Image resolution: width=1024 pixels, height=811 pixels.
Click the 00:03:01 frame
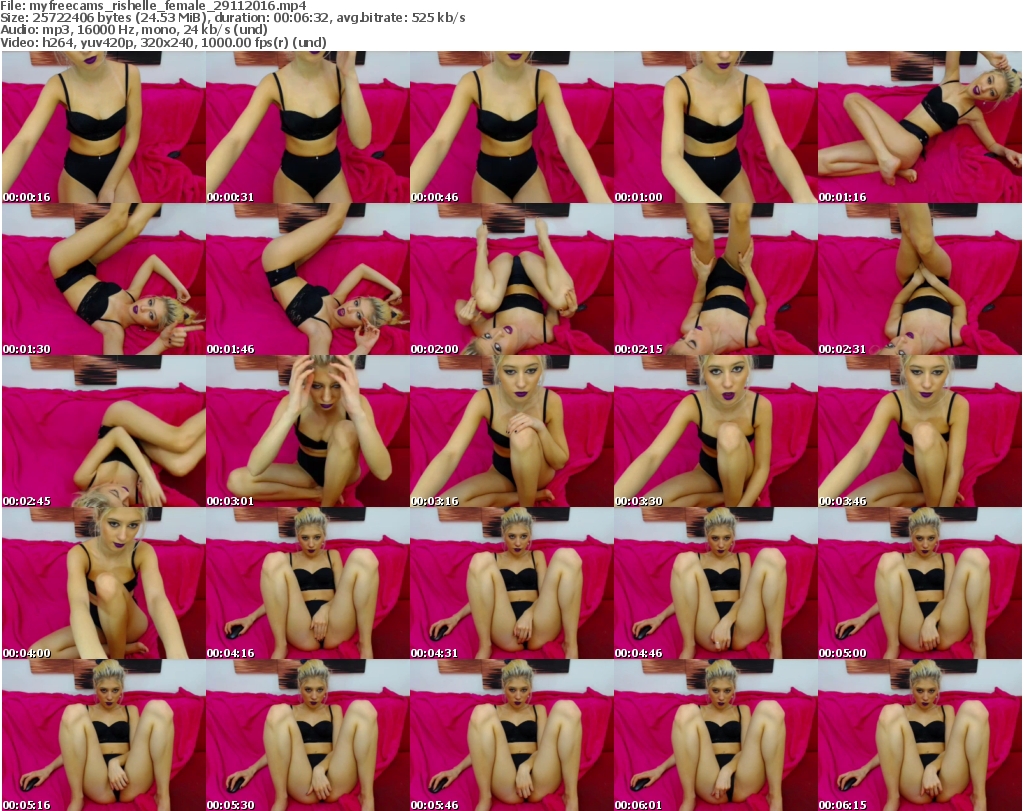[308, 432]
